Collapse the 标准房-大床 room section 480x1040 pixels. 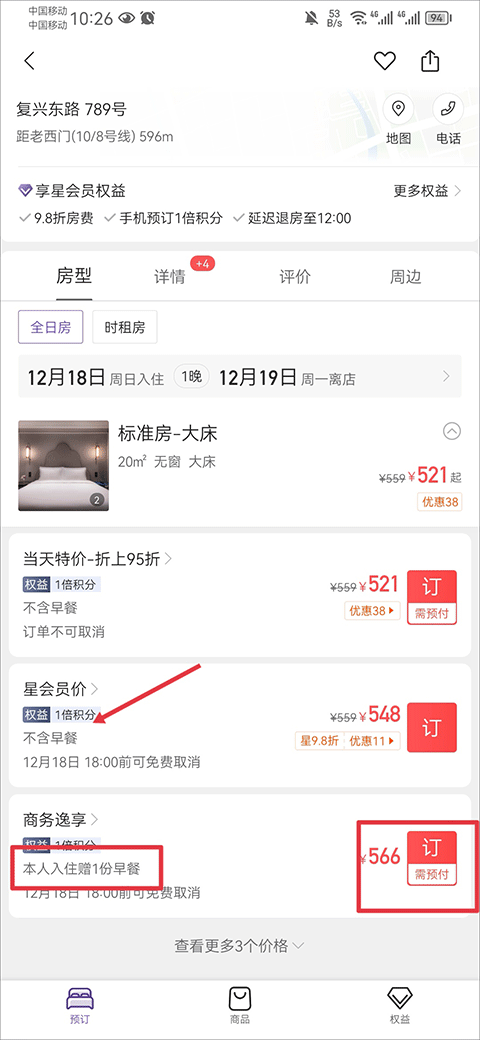451,432
